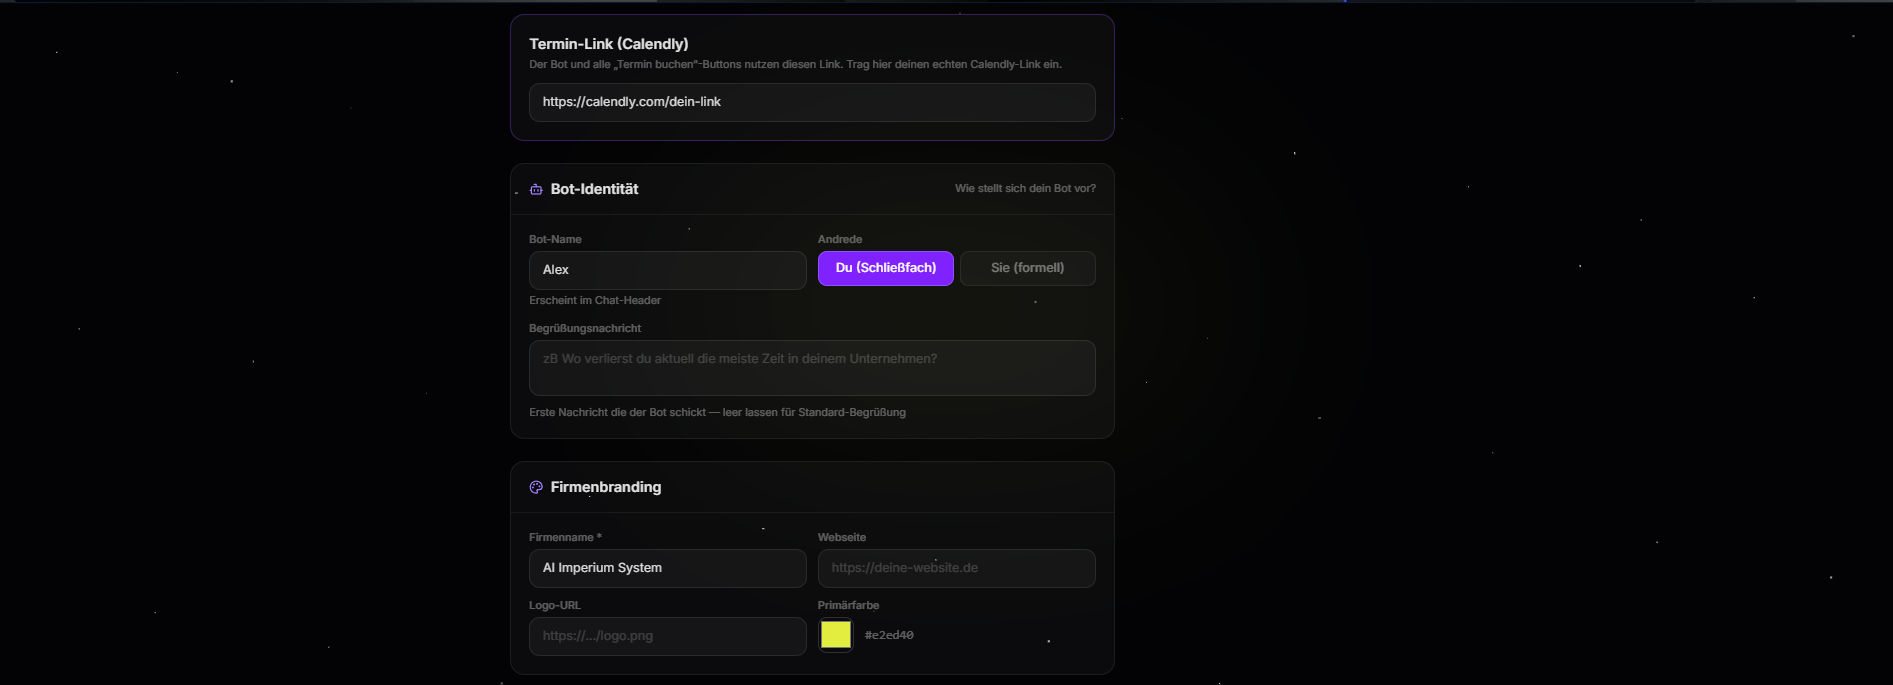Click the Logo-URL label
The width and height of the screenshot is (1893, 685).
point(555,605)
